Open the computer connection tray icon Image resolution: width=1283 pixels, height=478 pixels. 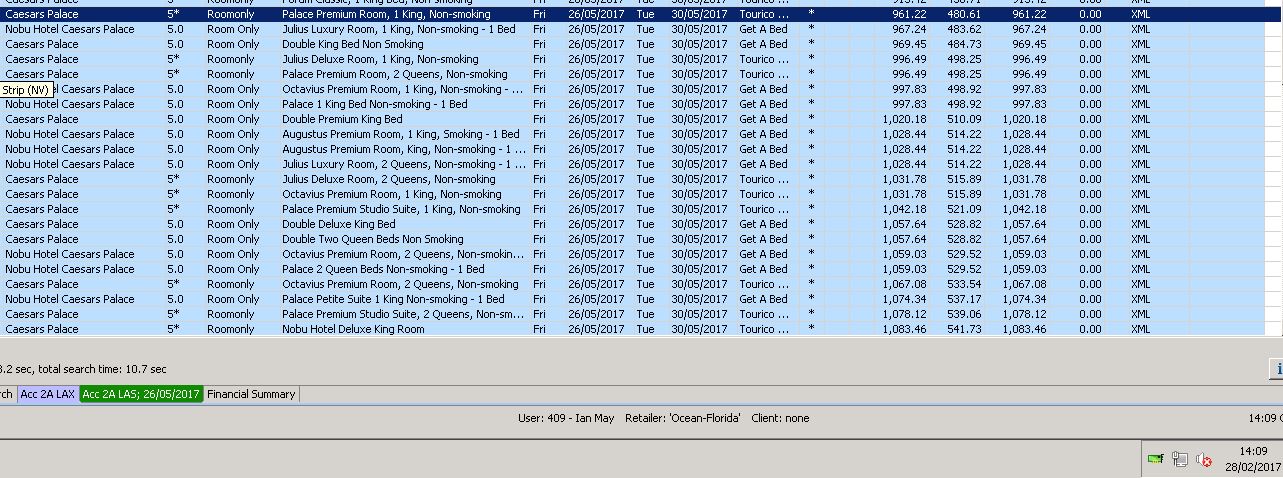pos(1180,460)
